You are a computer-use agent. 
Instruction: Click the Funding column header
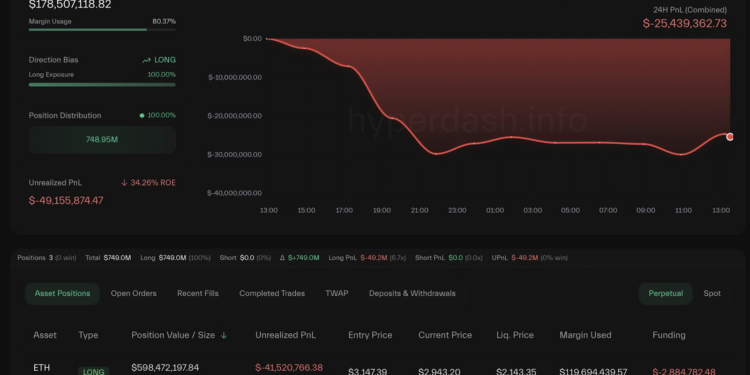pos(669,335)
